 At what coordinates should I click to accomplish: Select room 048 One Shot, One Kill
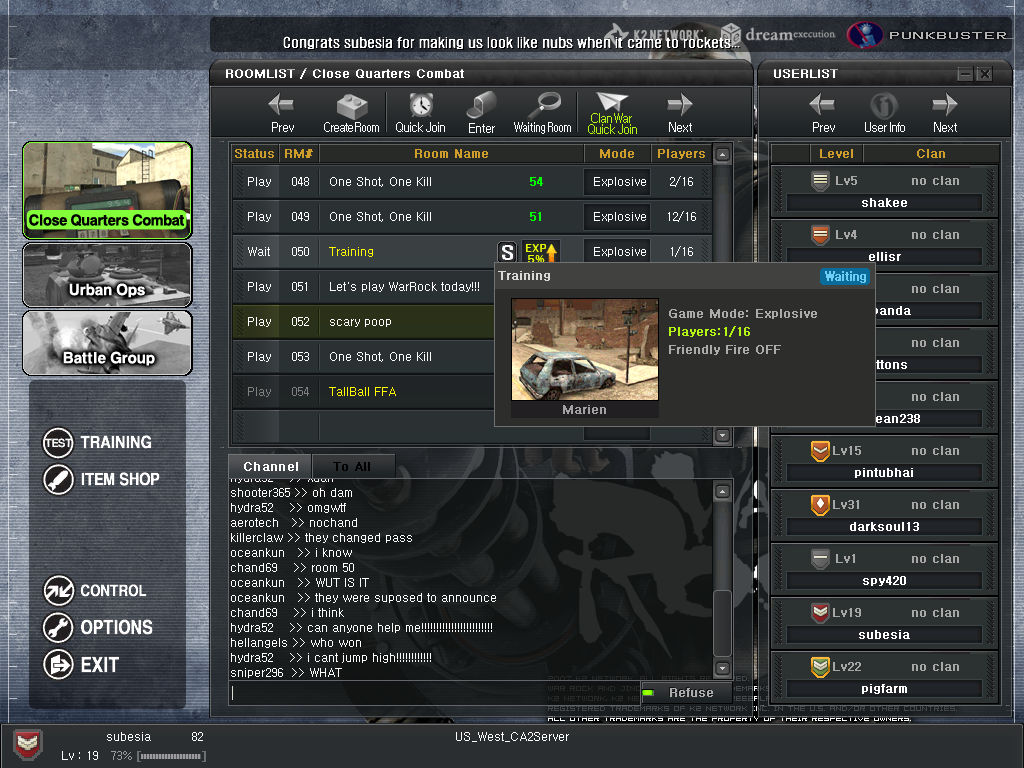472,182
